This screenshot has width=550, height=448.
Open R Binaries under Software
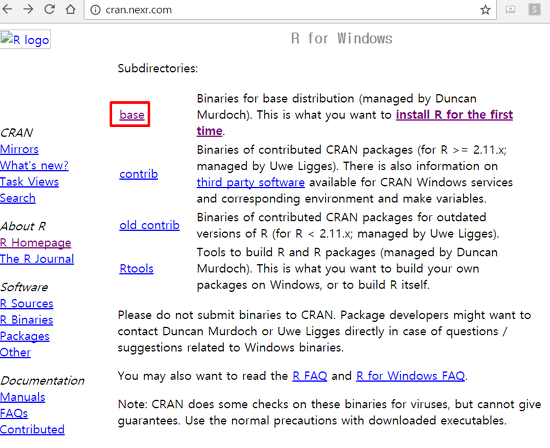click(x=27, y=320)
